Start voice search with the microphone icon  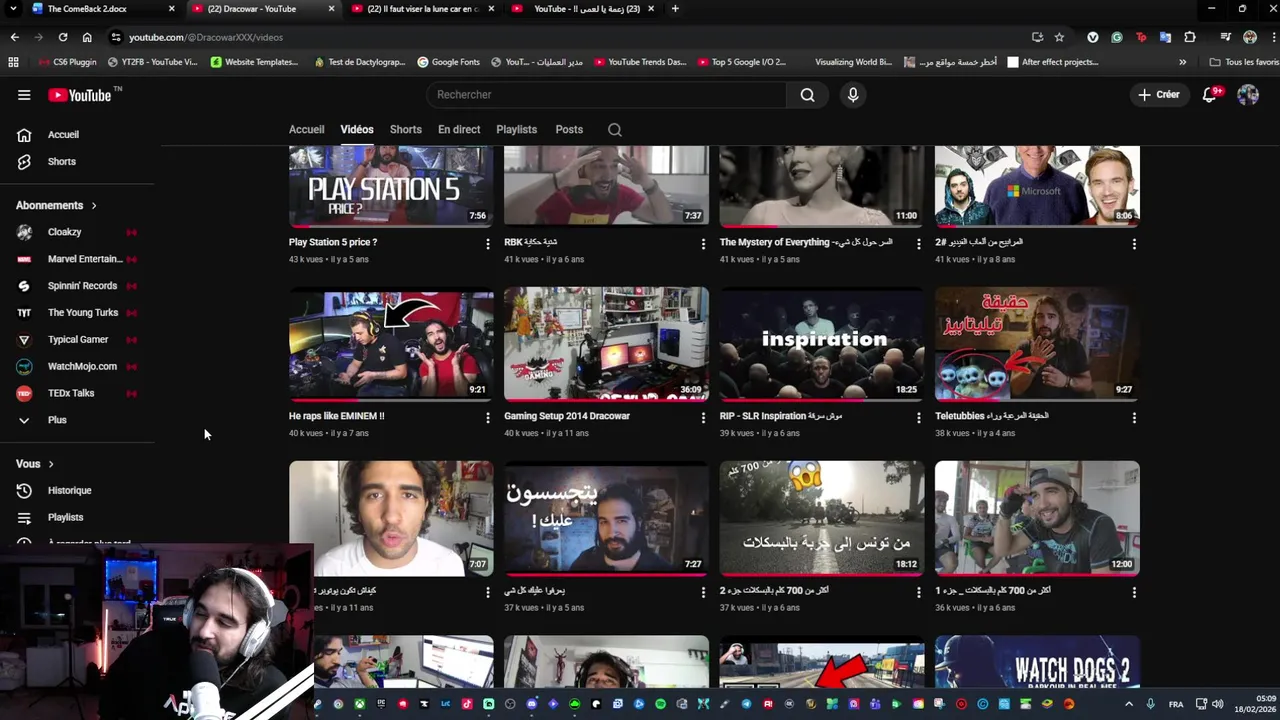(853, 95)
